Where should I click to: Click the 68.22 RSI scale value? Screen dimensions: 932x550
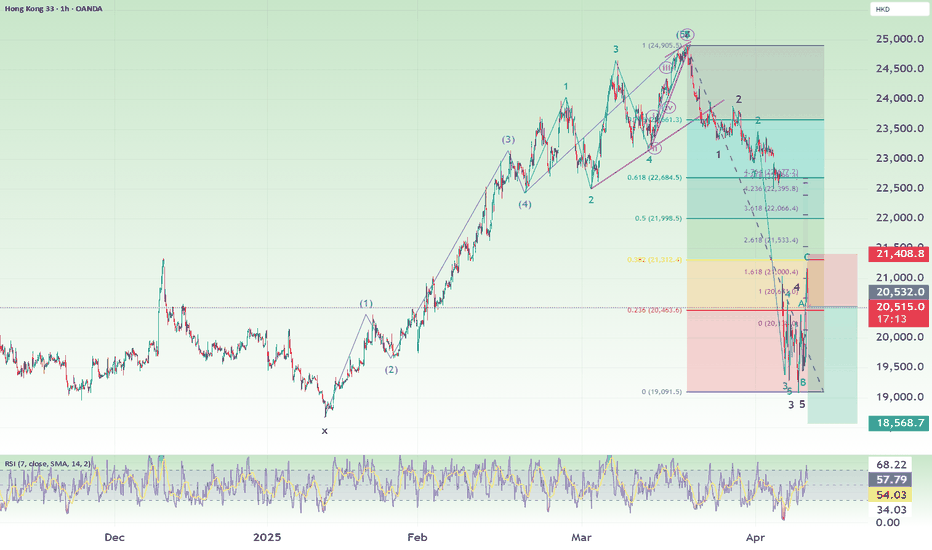click(x=891, y=464)
